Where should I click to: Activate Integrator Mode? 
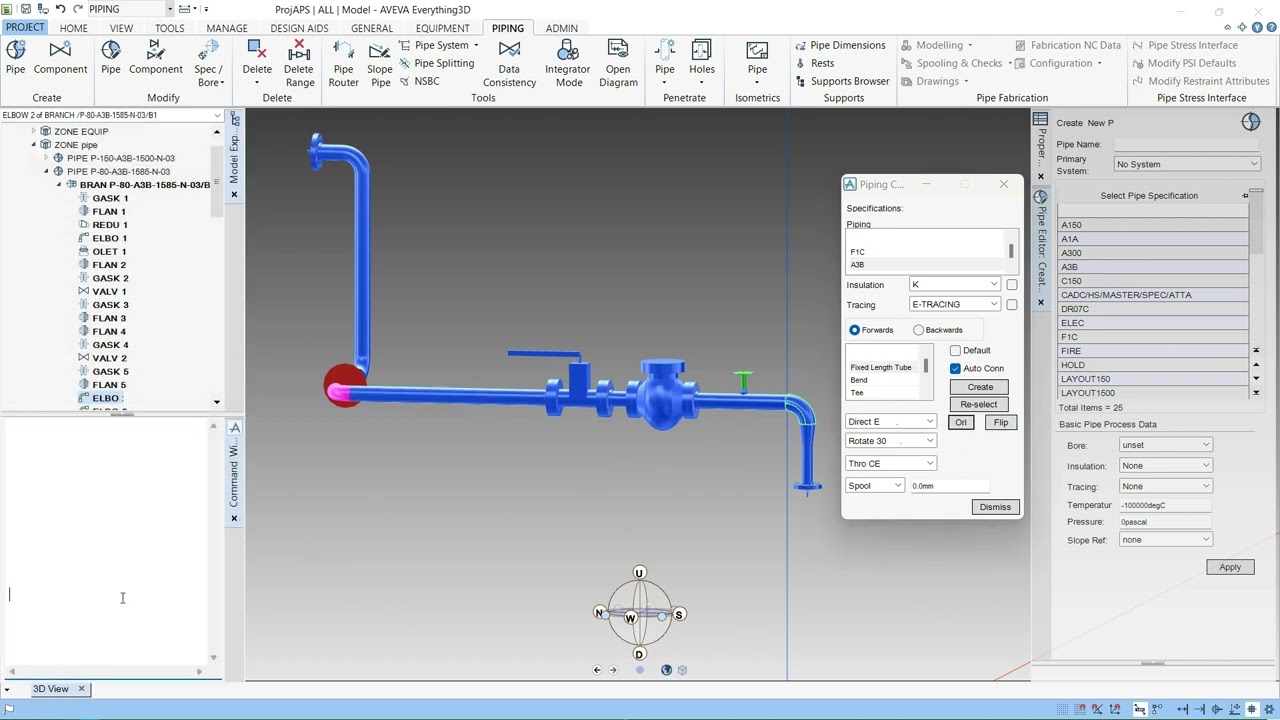point(567,62)
